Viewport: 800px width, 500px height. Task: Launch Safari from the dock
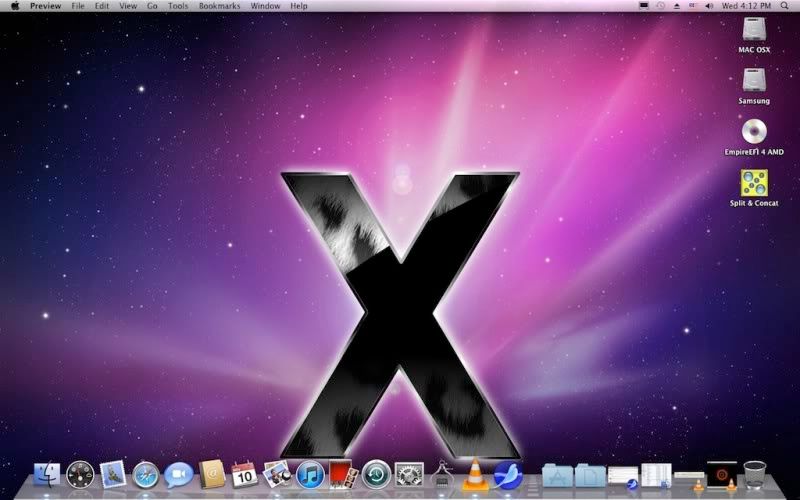[x=145, y=475]
